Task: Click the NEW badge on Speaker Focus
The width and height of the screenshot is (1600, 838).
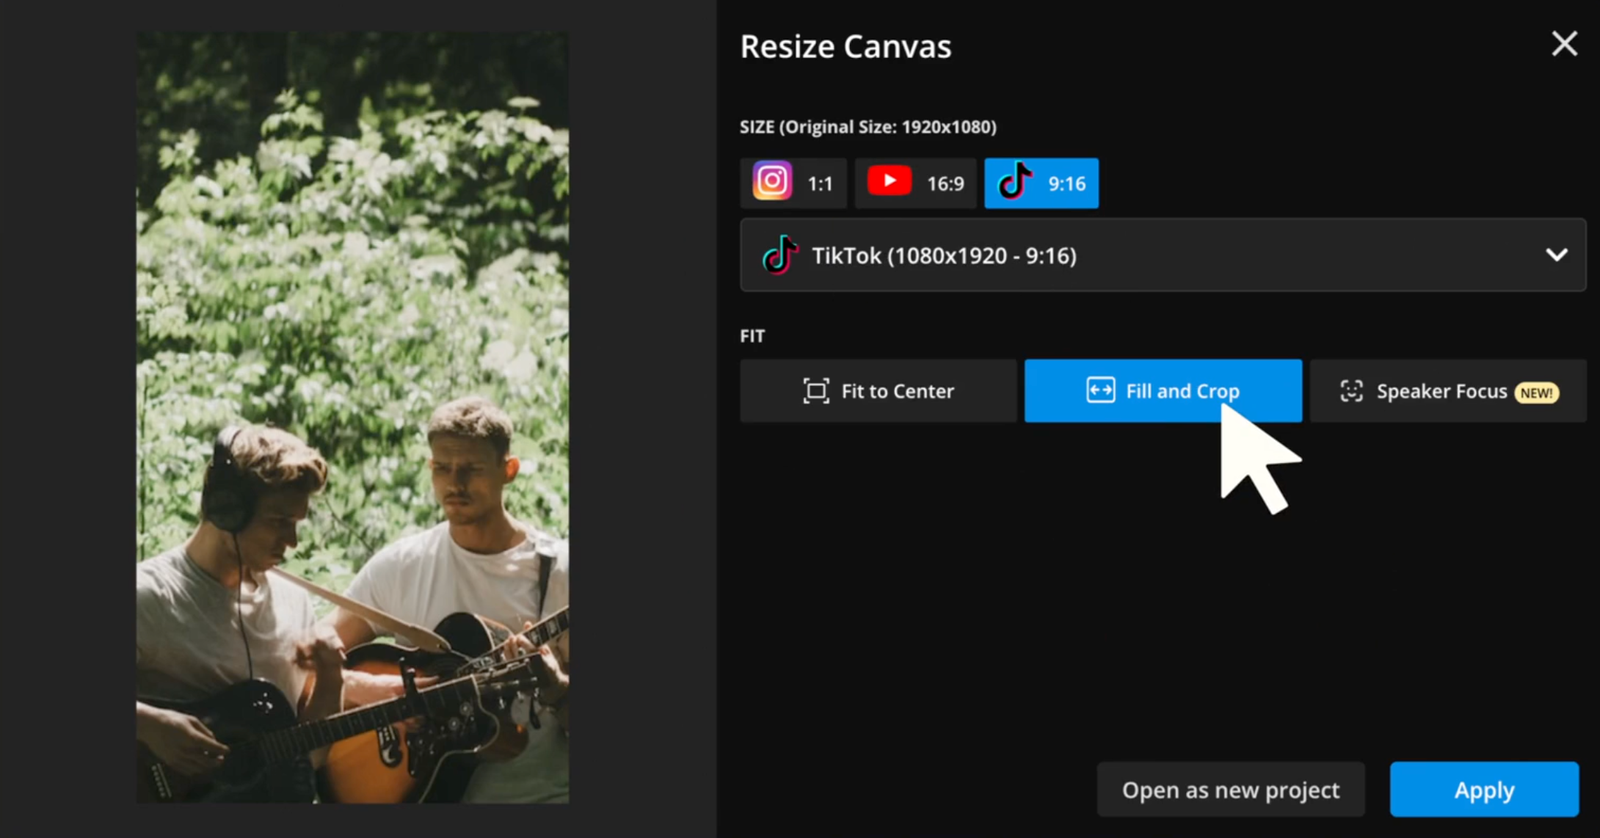Action: [x=1537, y=392]
